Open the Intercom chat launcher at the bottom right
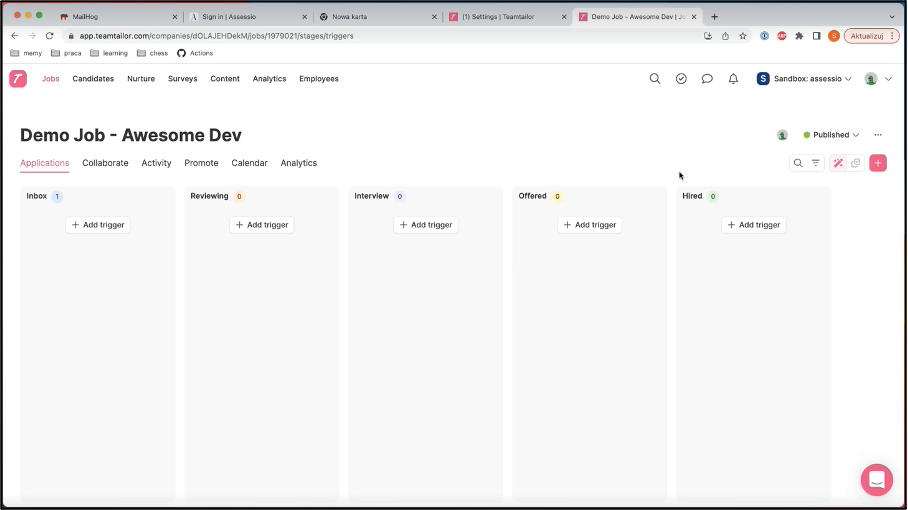 [x=876, y=480]
